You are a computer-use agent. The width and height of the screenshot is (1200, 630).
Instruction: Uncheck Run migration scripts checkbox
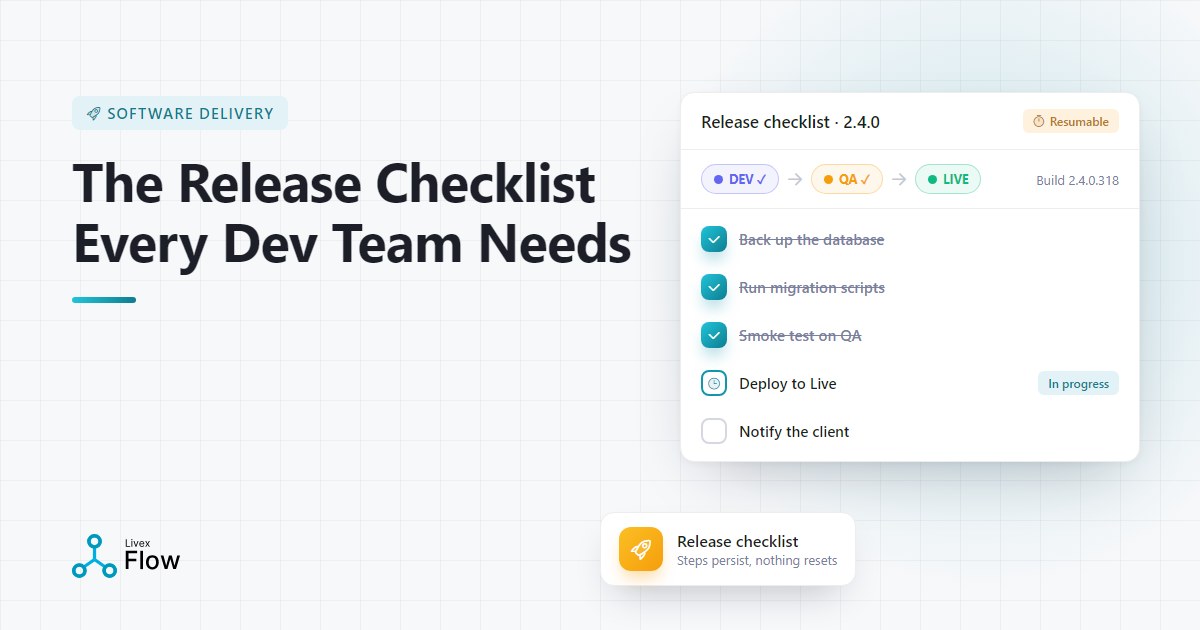[714, 287]
